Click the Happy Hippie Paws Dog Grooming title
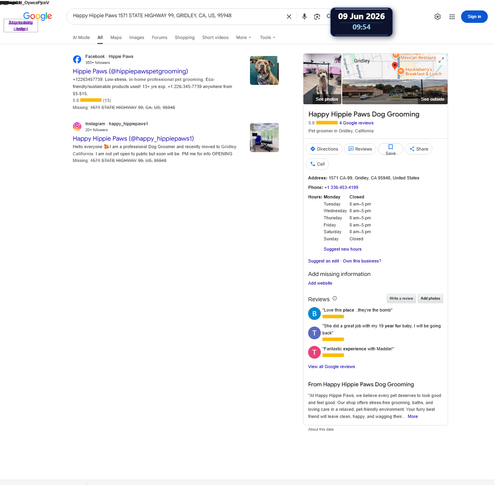 coord(364,114)
